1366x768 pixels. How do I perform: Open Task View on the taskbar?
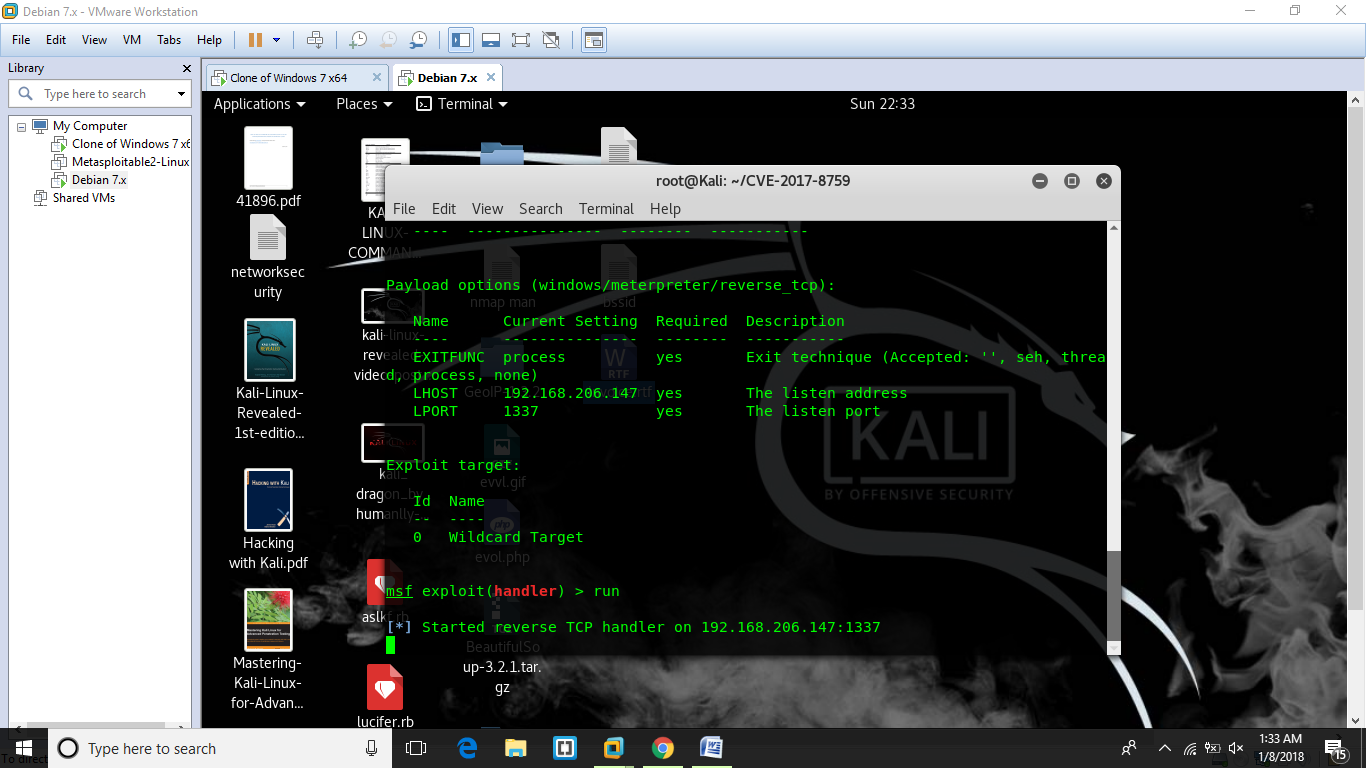[416, 748]
